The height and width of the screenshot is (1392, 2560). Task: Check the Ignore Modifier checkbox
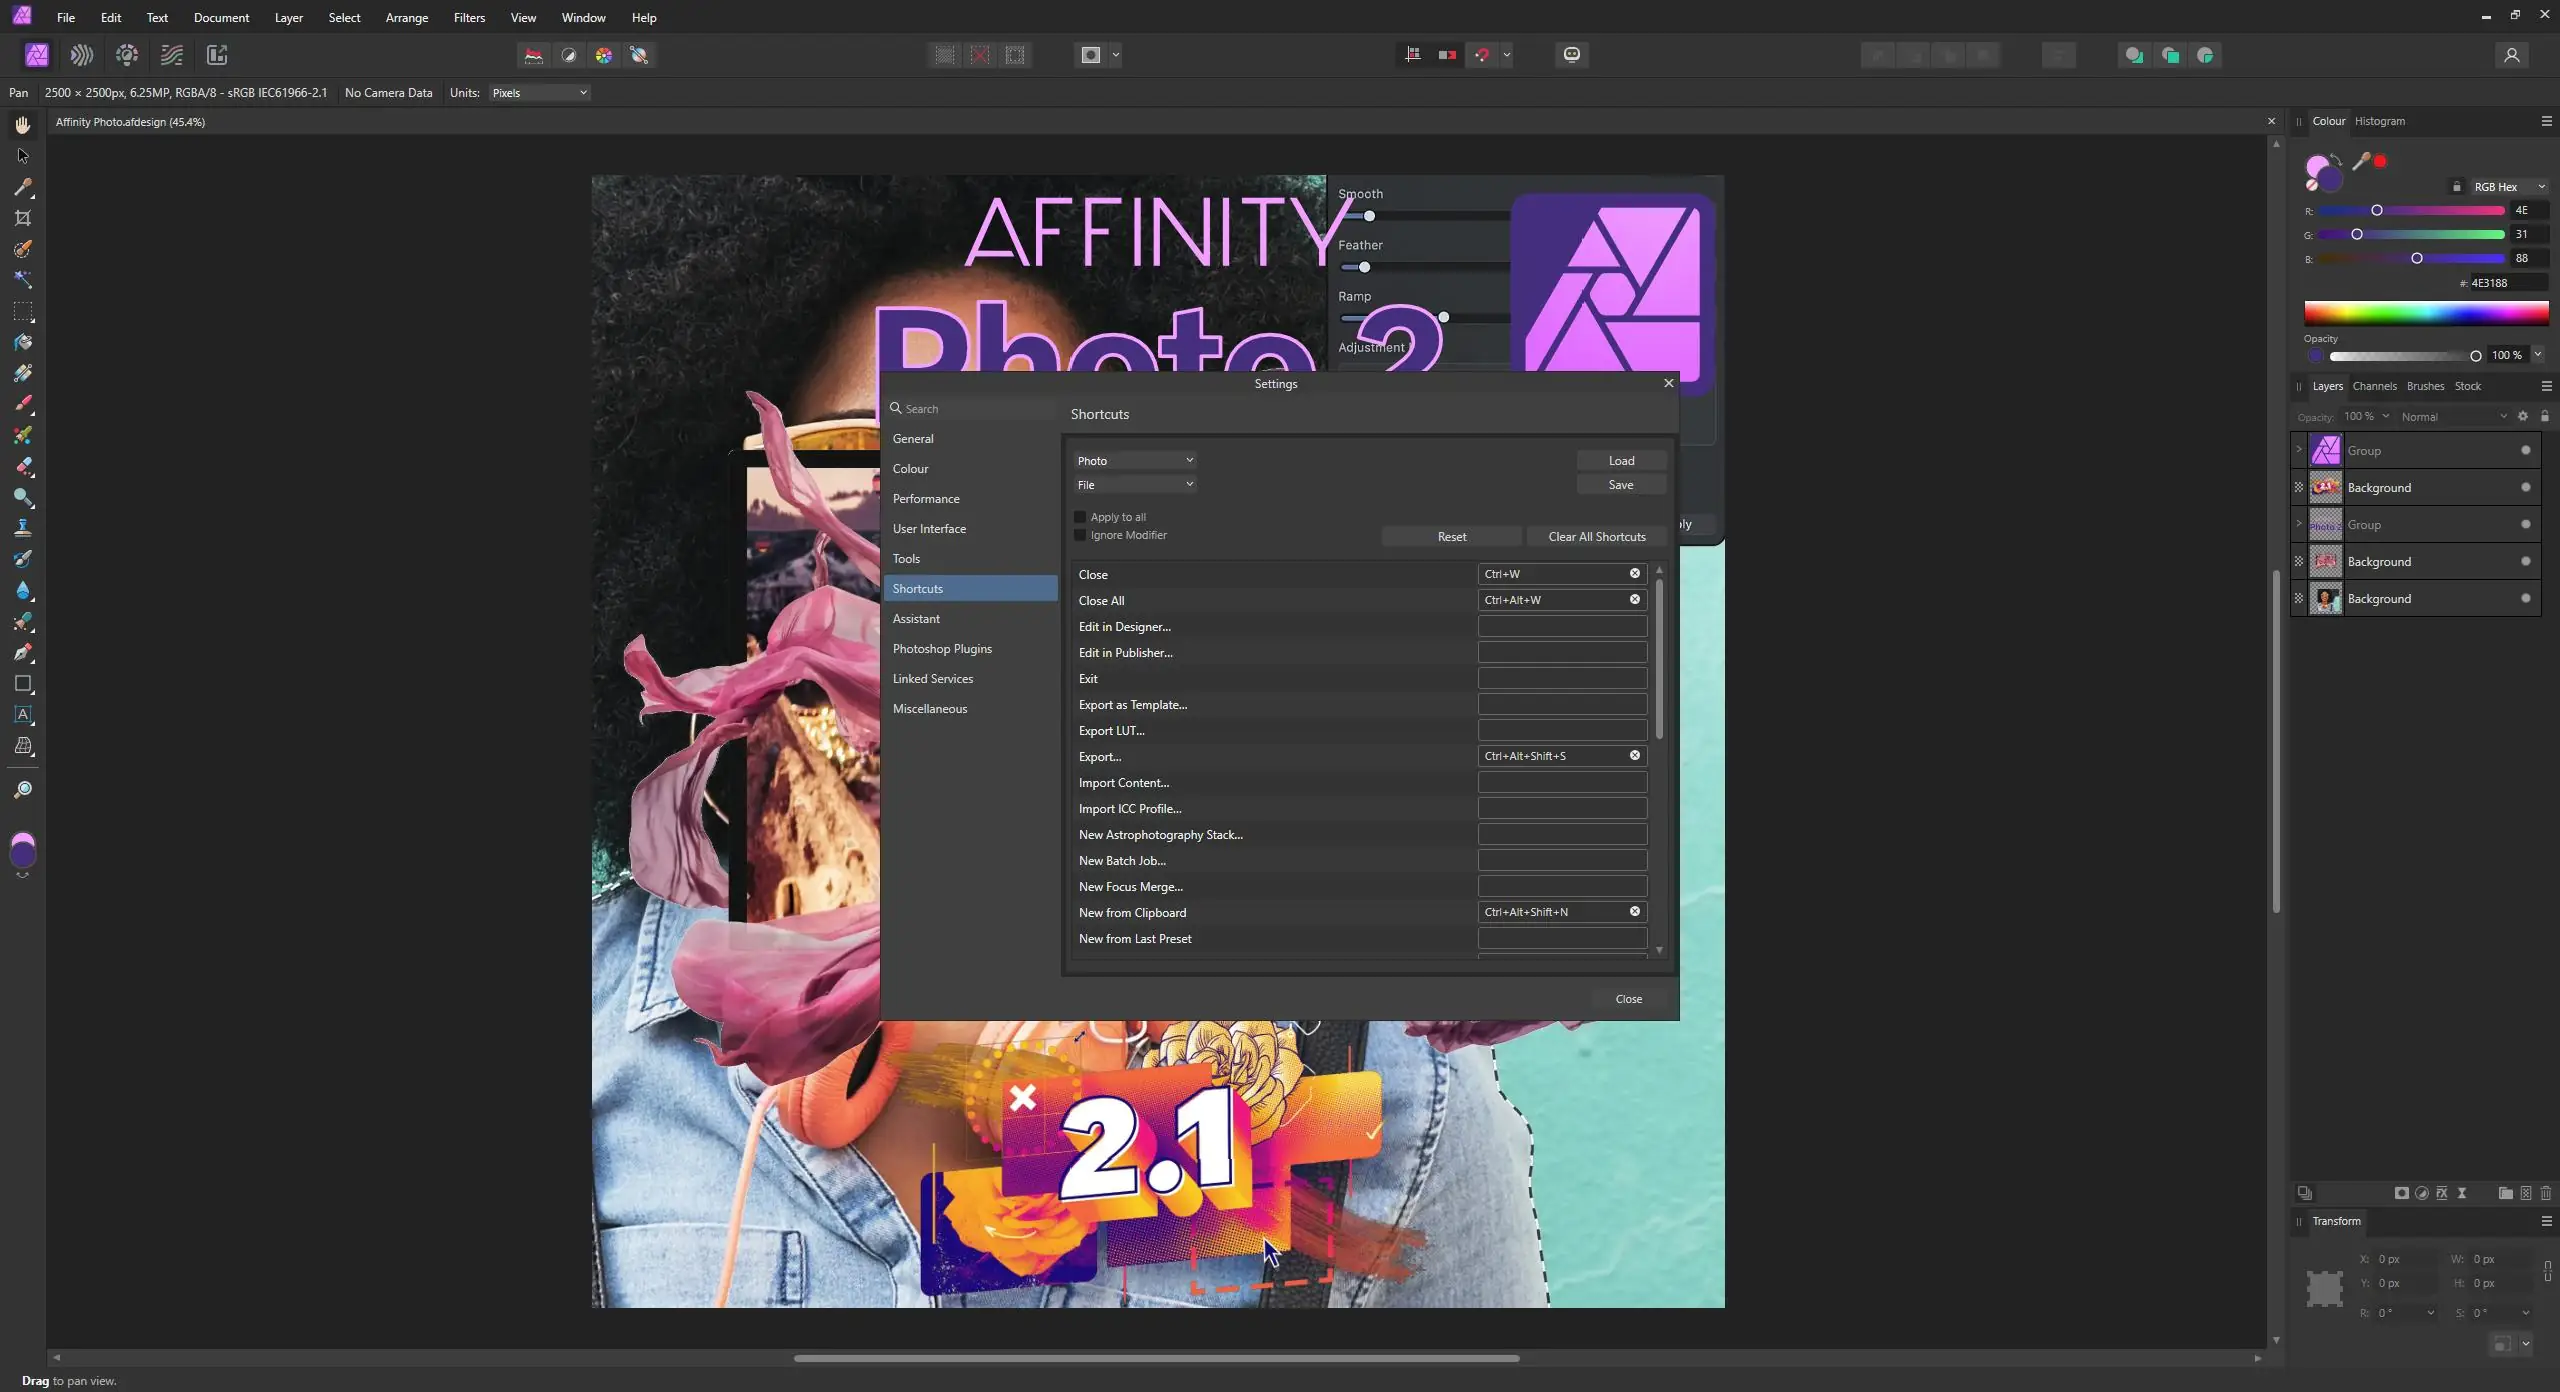click(x=1080, y=535)
